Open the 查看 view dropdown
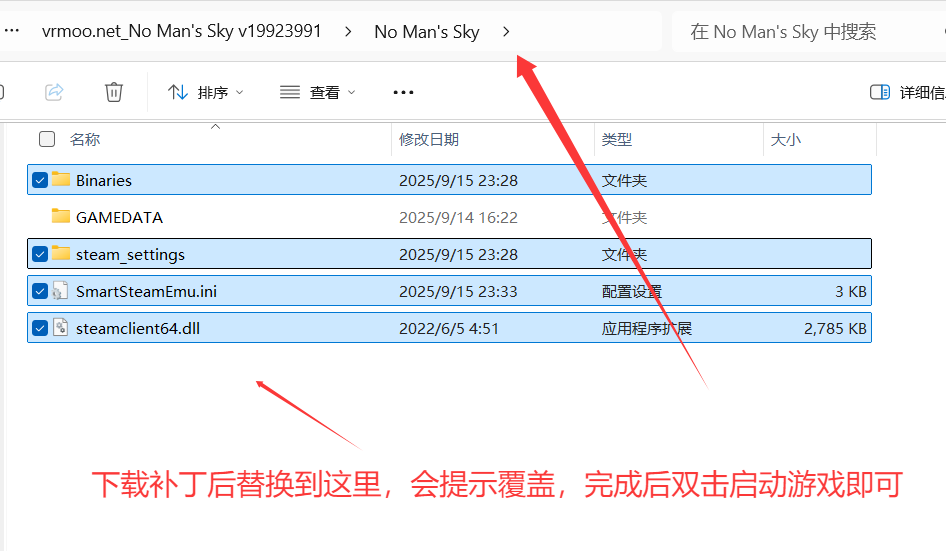The width and height of the screenshot is (946, 551). [318, 92]
